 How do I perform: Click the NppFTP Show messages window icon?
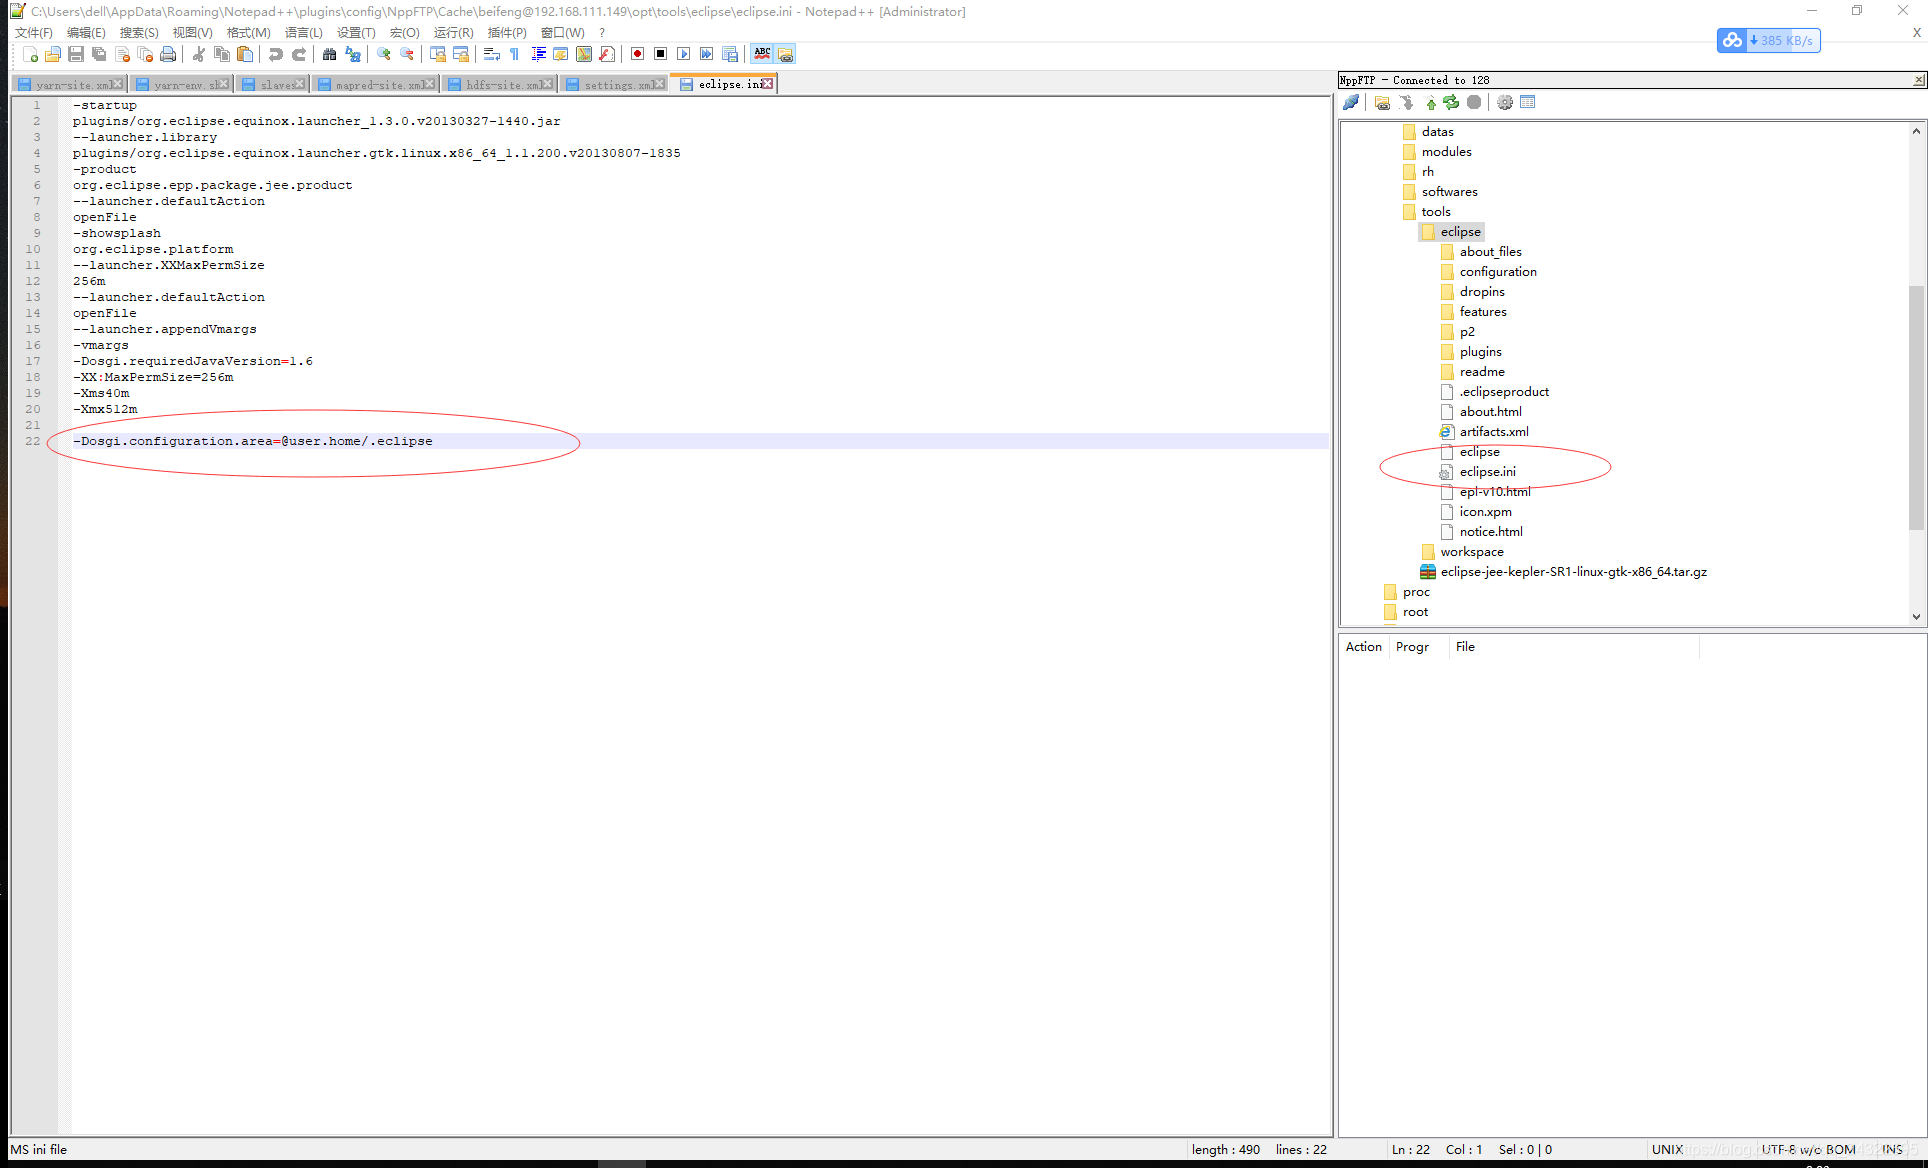pyautogui.click(x=1528, y=102)
